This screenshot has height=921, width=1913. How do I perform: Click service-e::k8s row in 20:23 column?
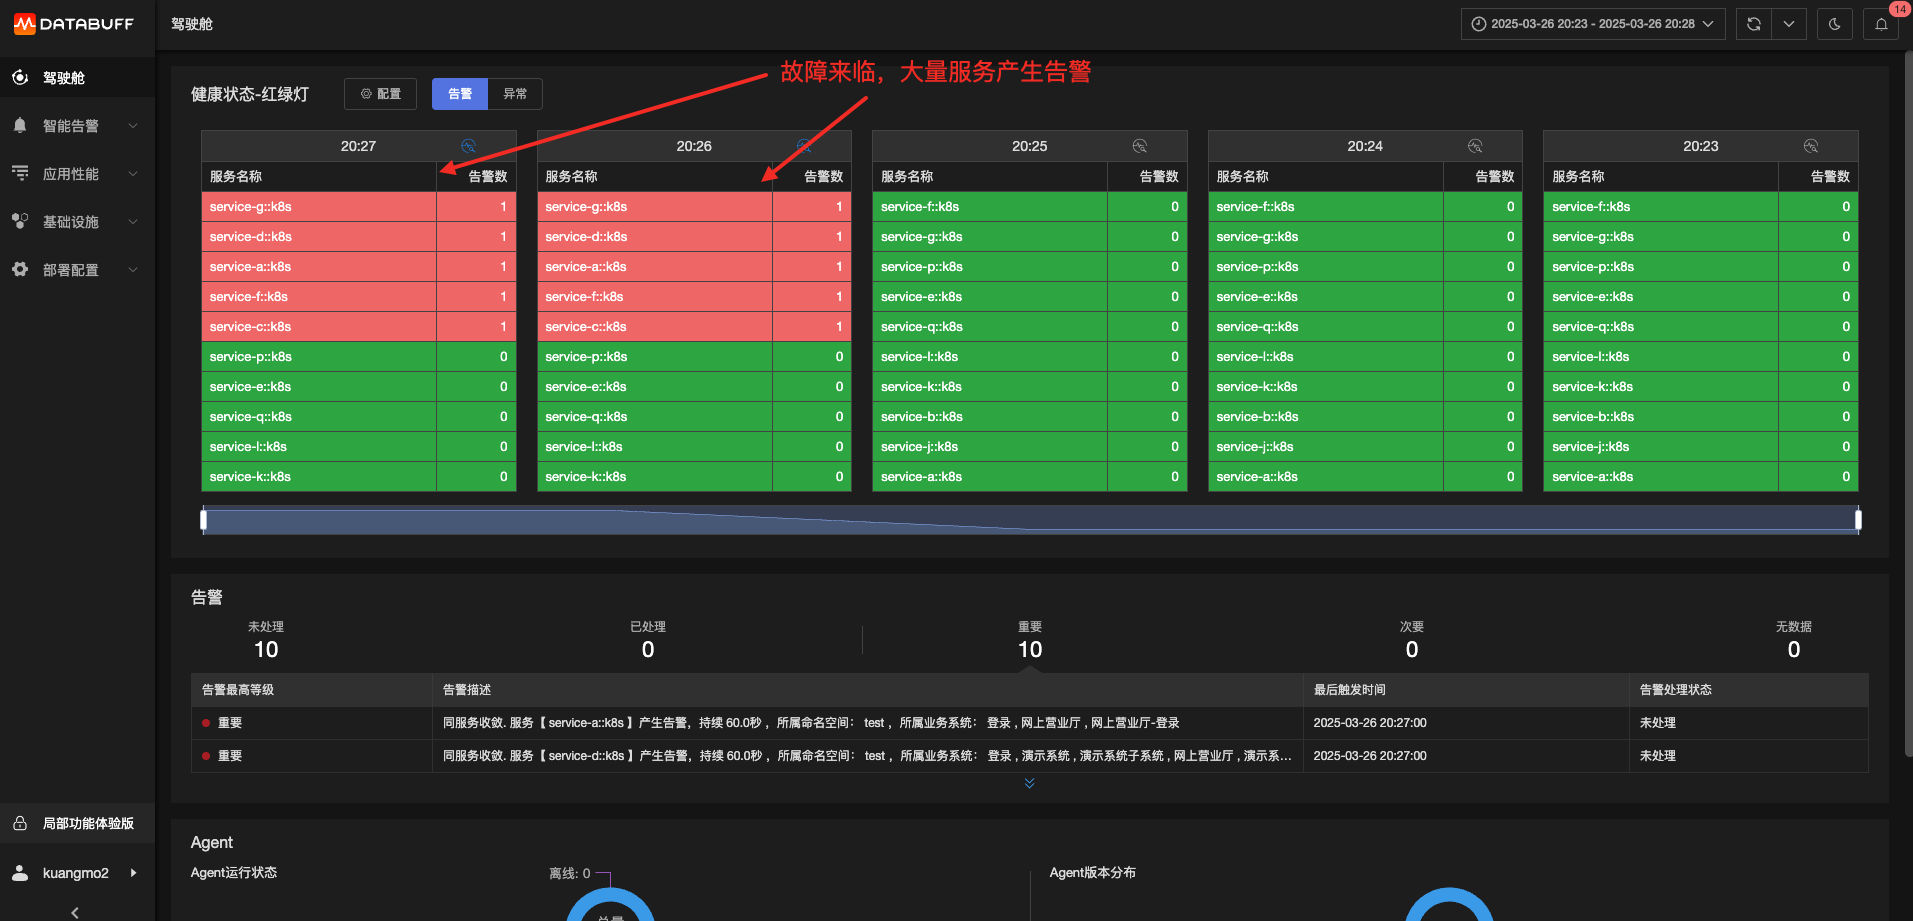point(1700,296)
